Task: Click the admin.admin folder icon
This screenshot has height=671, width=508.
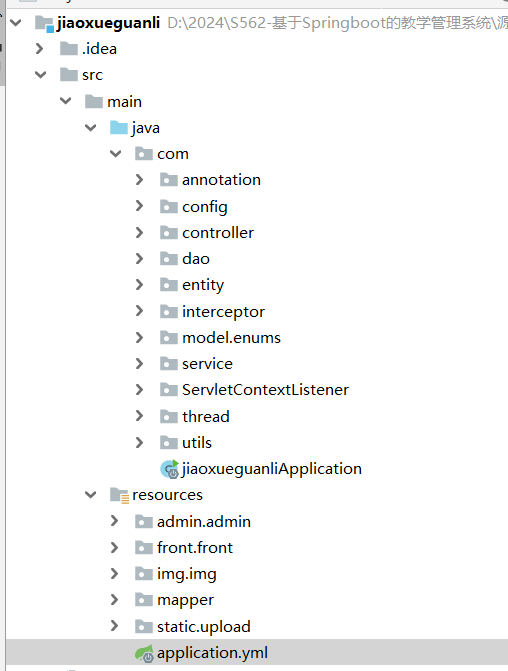Action: [x=144, y=522]
